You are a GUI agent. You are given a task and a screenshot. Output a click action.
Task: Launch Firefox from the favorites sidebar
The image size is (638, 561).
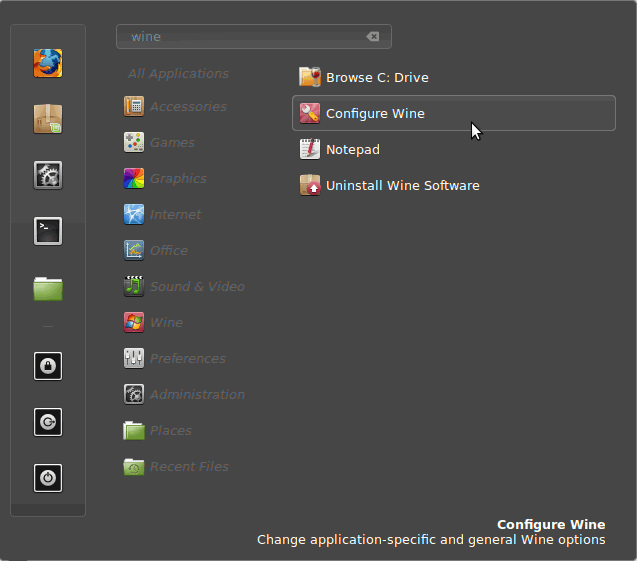pos(47,63)
